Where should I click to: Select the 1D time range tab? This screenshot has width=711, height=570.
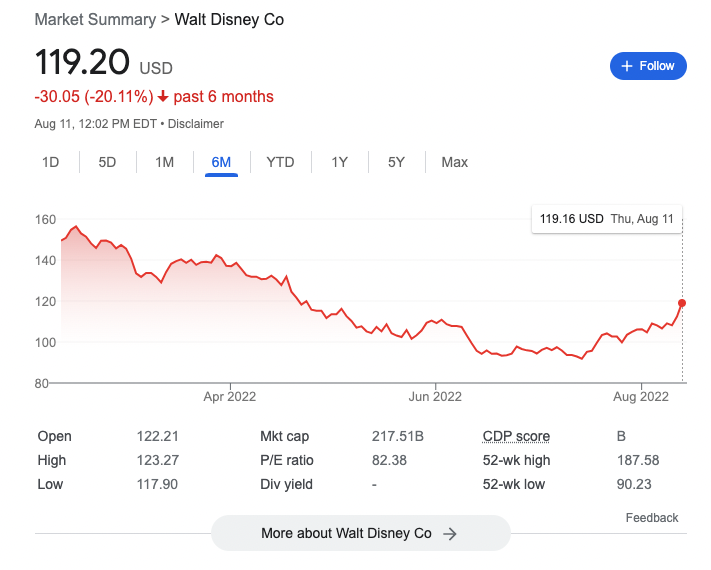pos(51,162)
